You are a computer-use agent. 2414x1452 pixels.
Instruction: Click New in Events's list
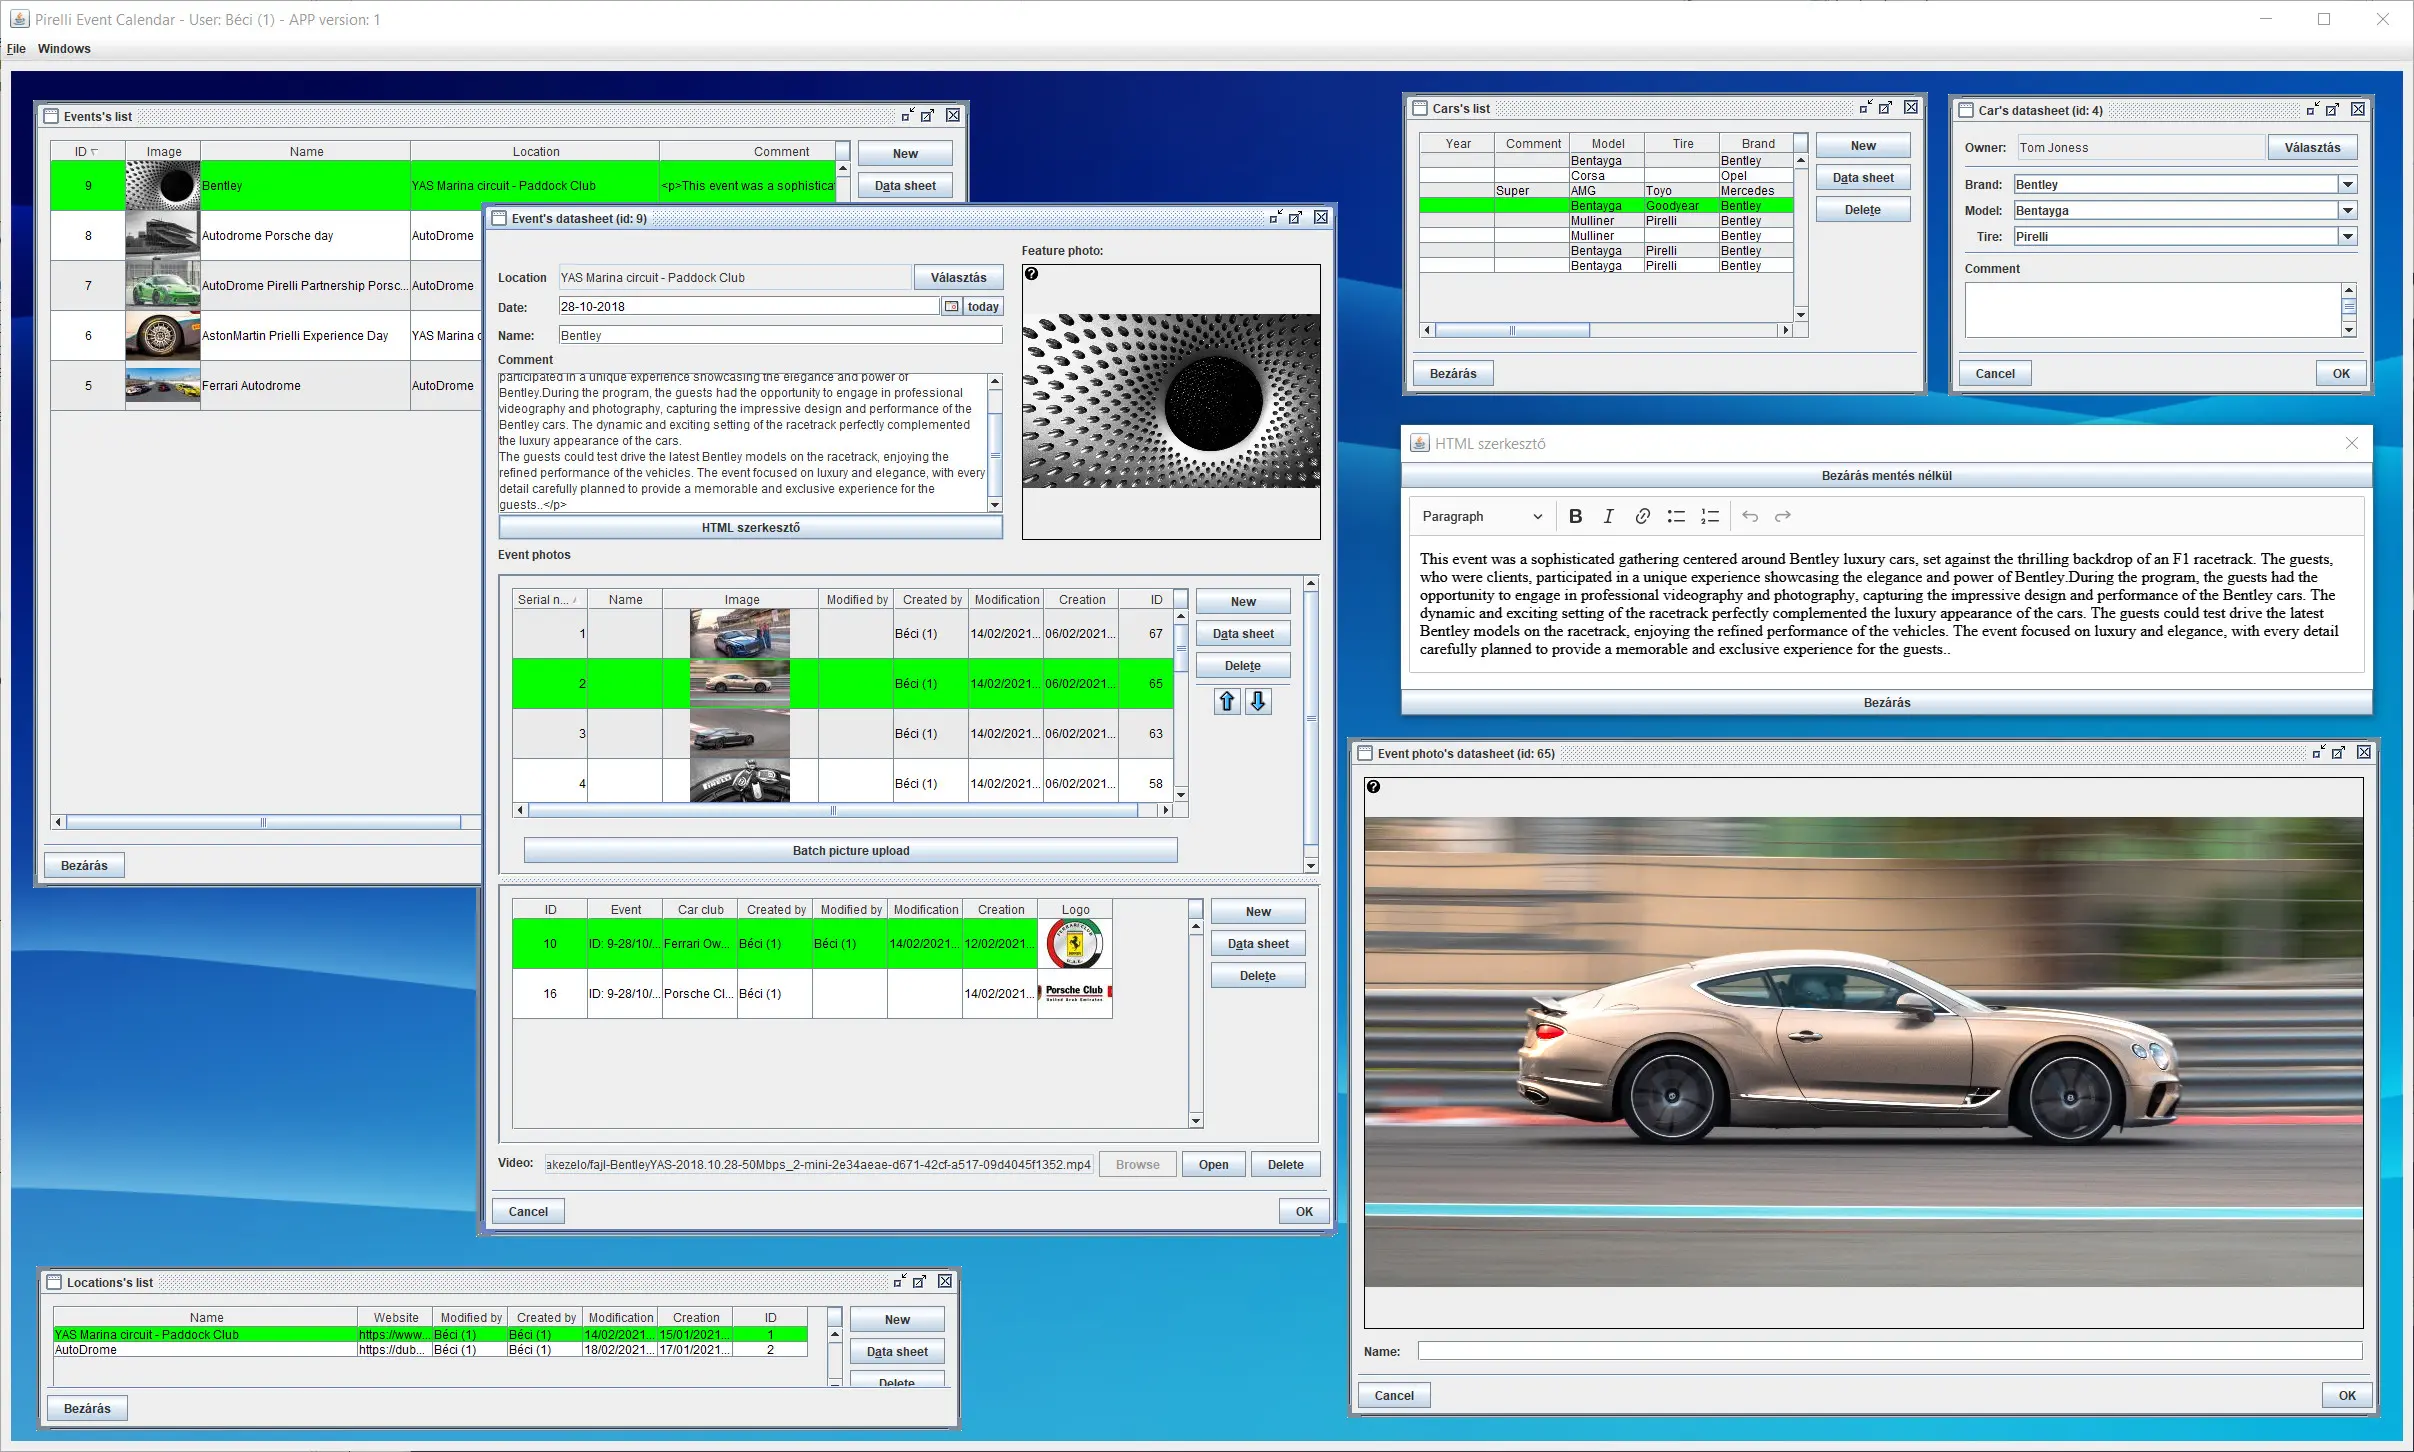(905, 153)
